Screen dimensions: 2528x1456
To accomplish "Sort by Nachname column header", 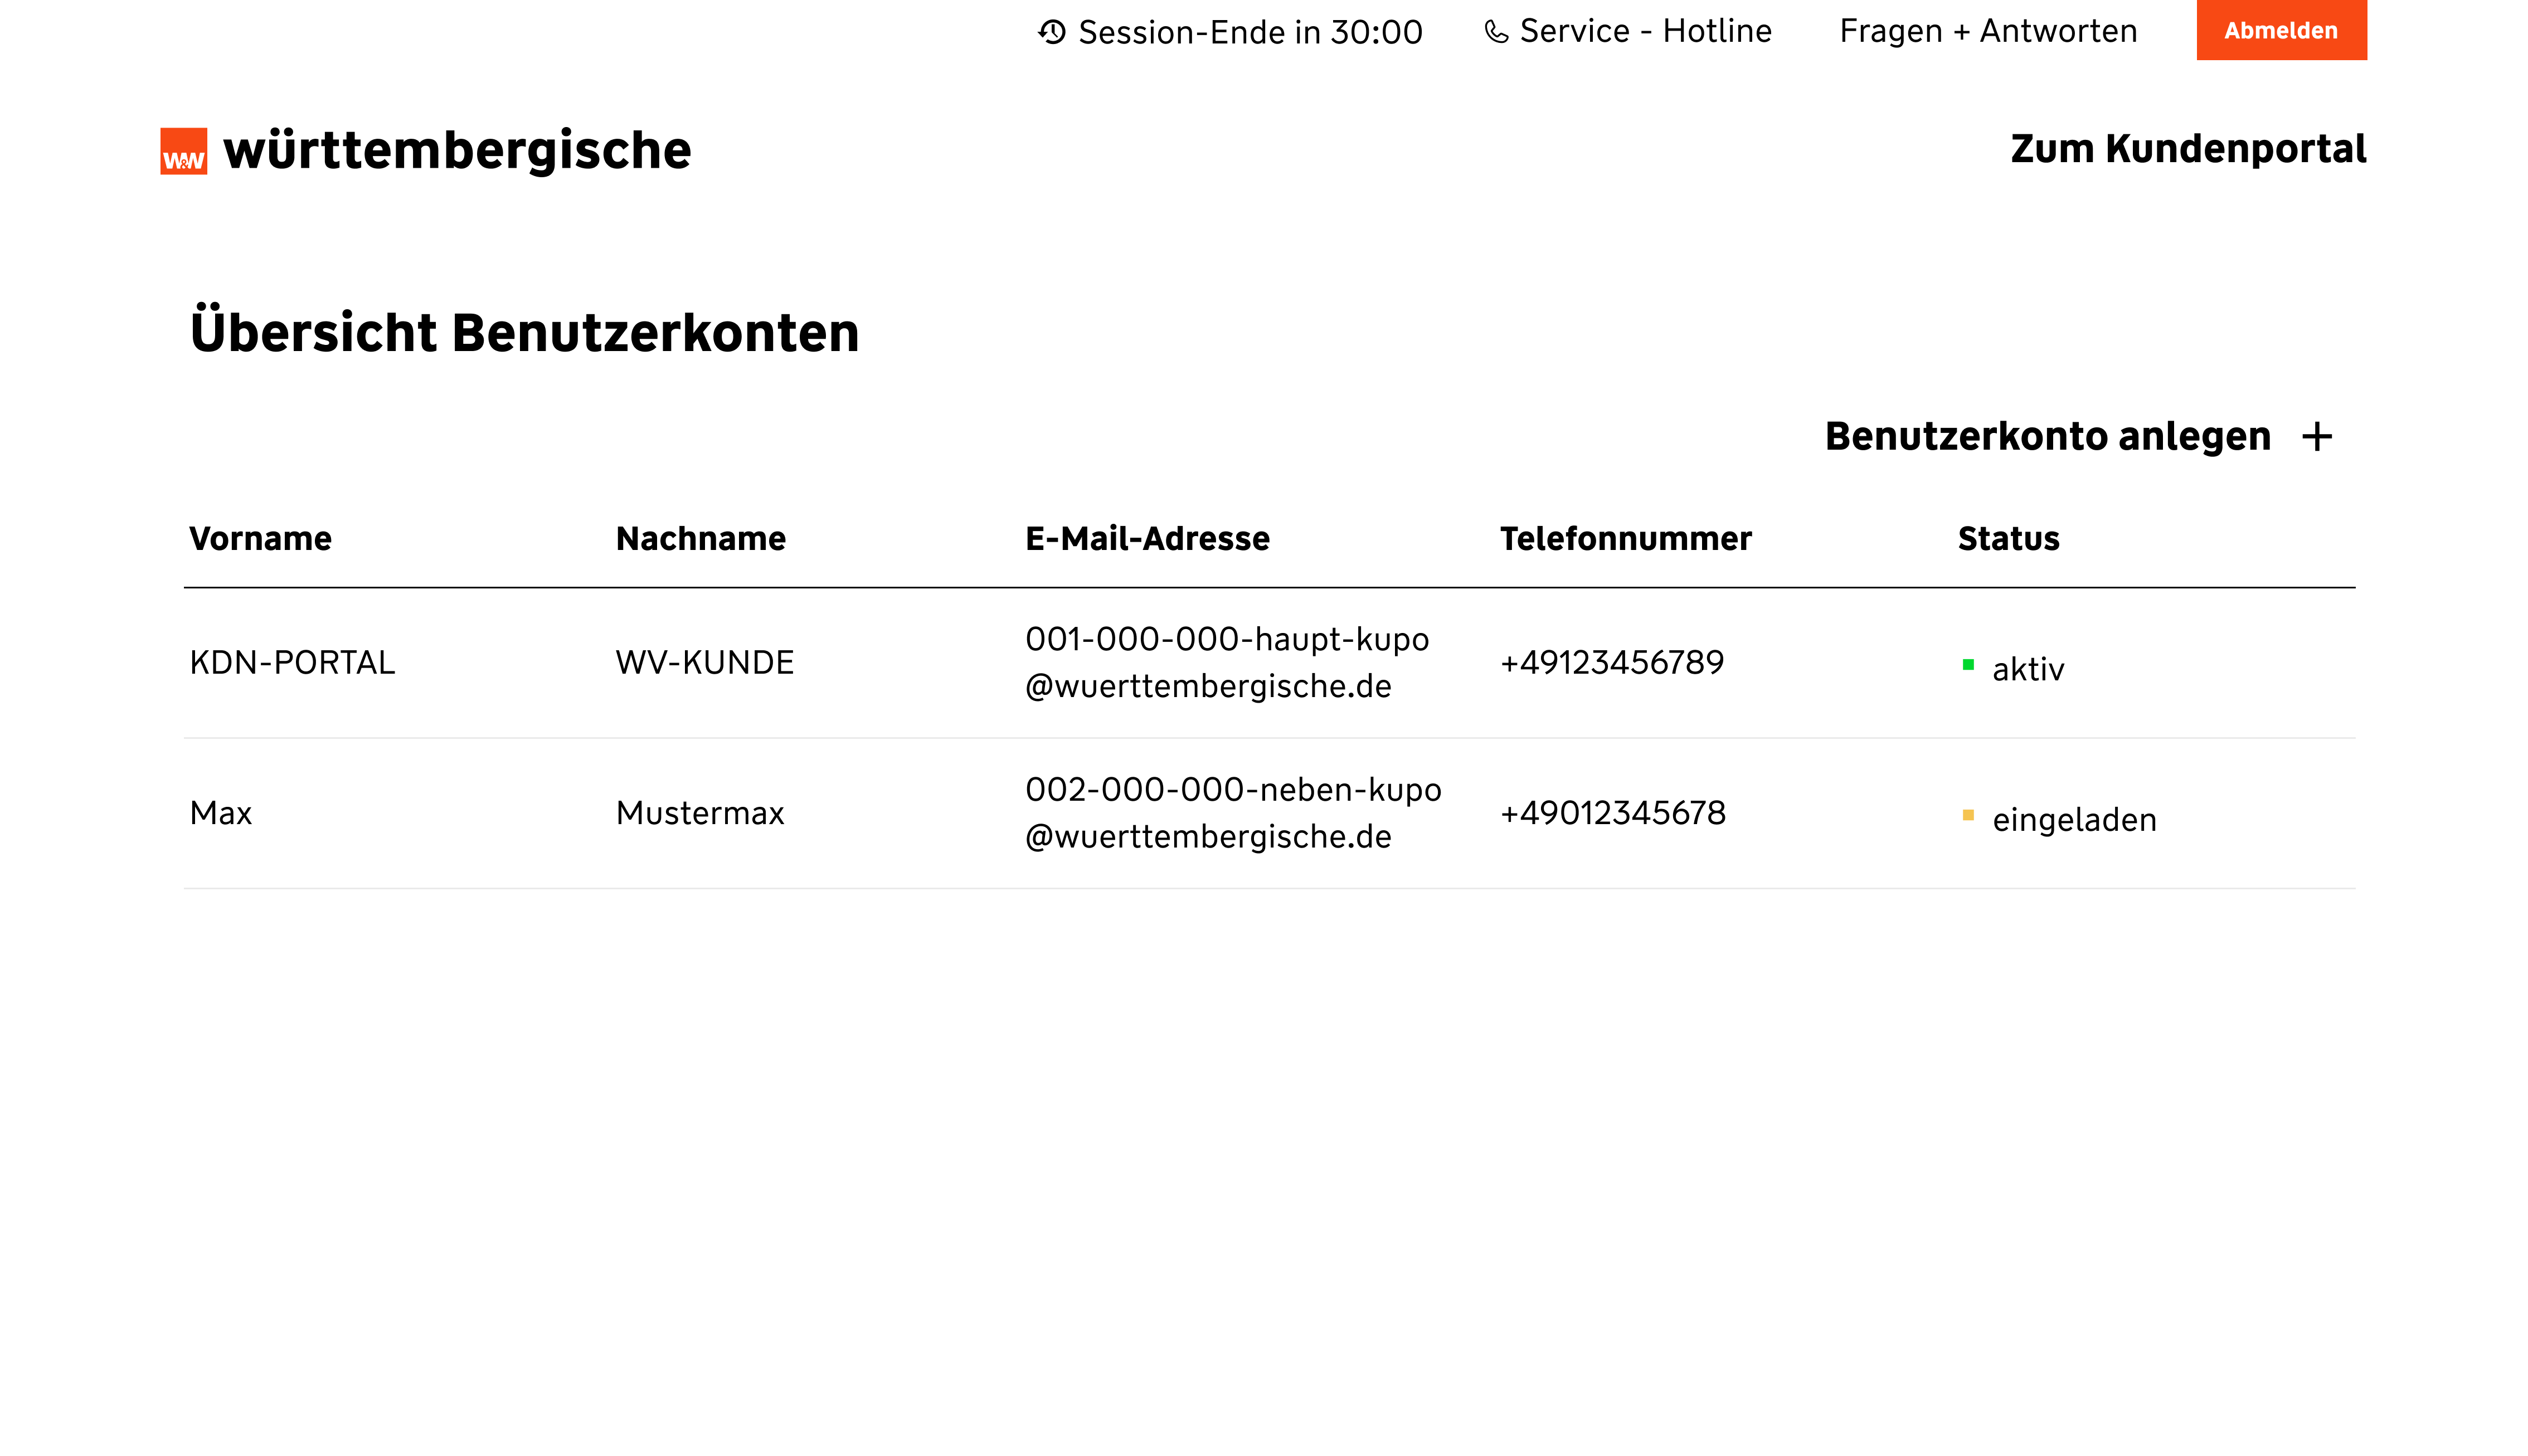I will (x=700, y=539).
